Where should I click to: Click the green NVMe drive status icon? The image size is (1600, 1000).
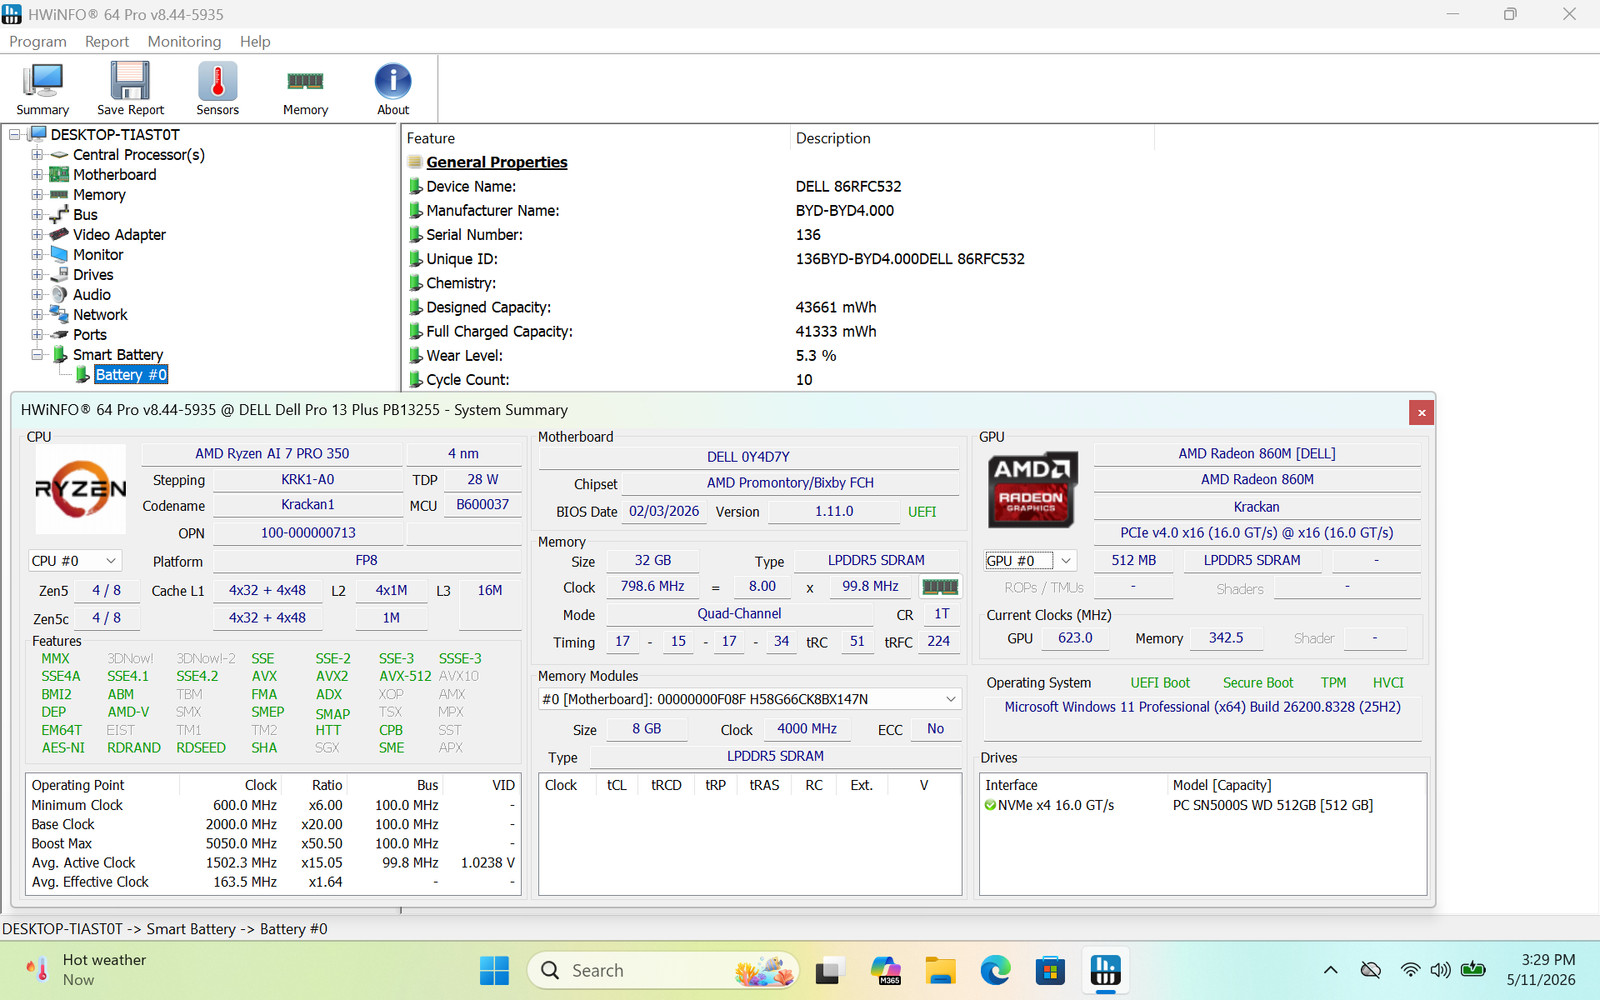pos(990,805)
